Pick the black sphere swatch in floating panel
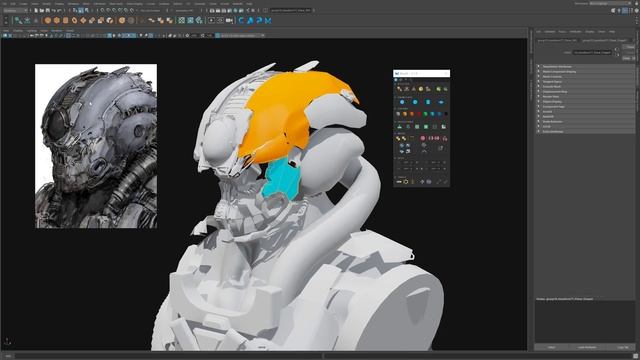 click(446, 114)
